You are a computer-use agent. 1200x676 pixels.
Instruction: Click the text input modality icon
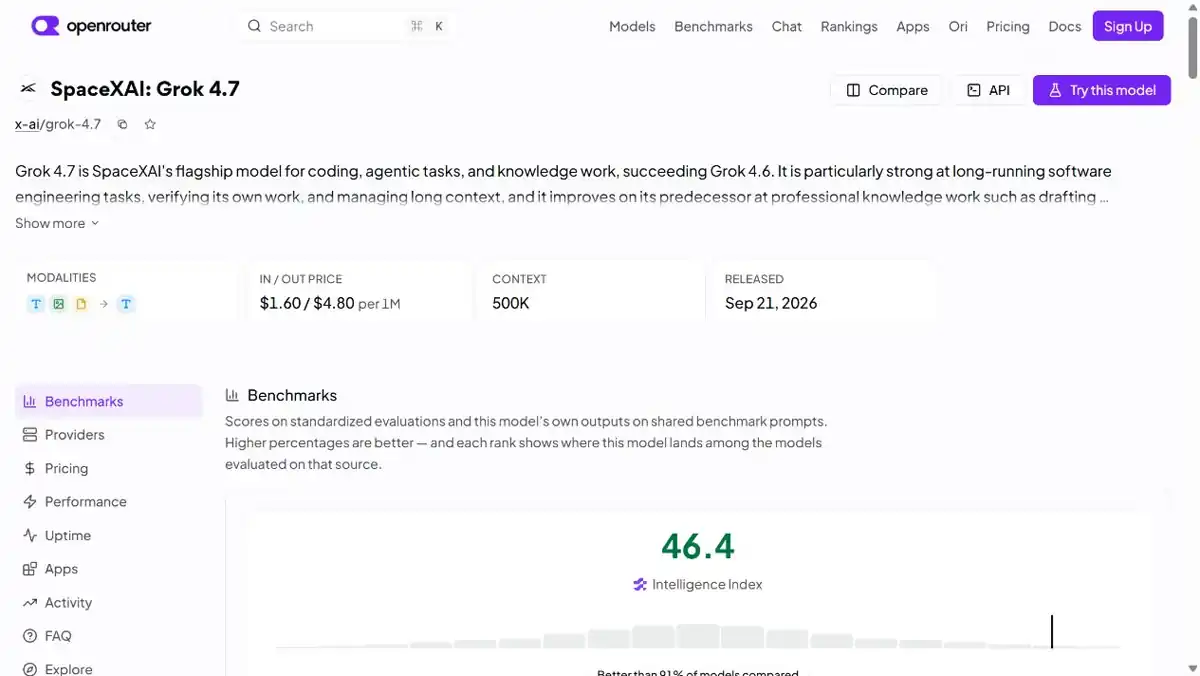(36, 304)
